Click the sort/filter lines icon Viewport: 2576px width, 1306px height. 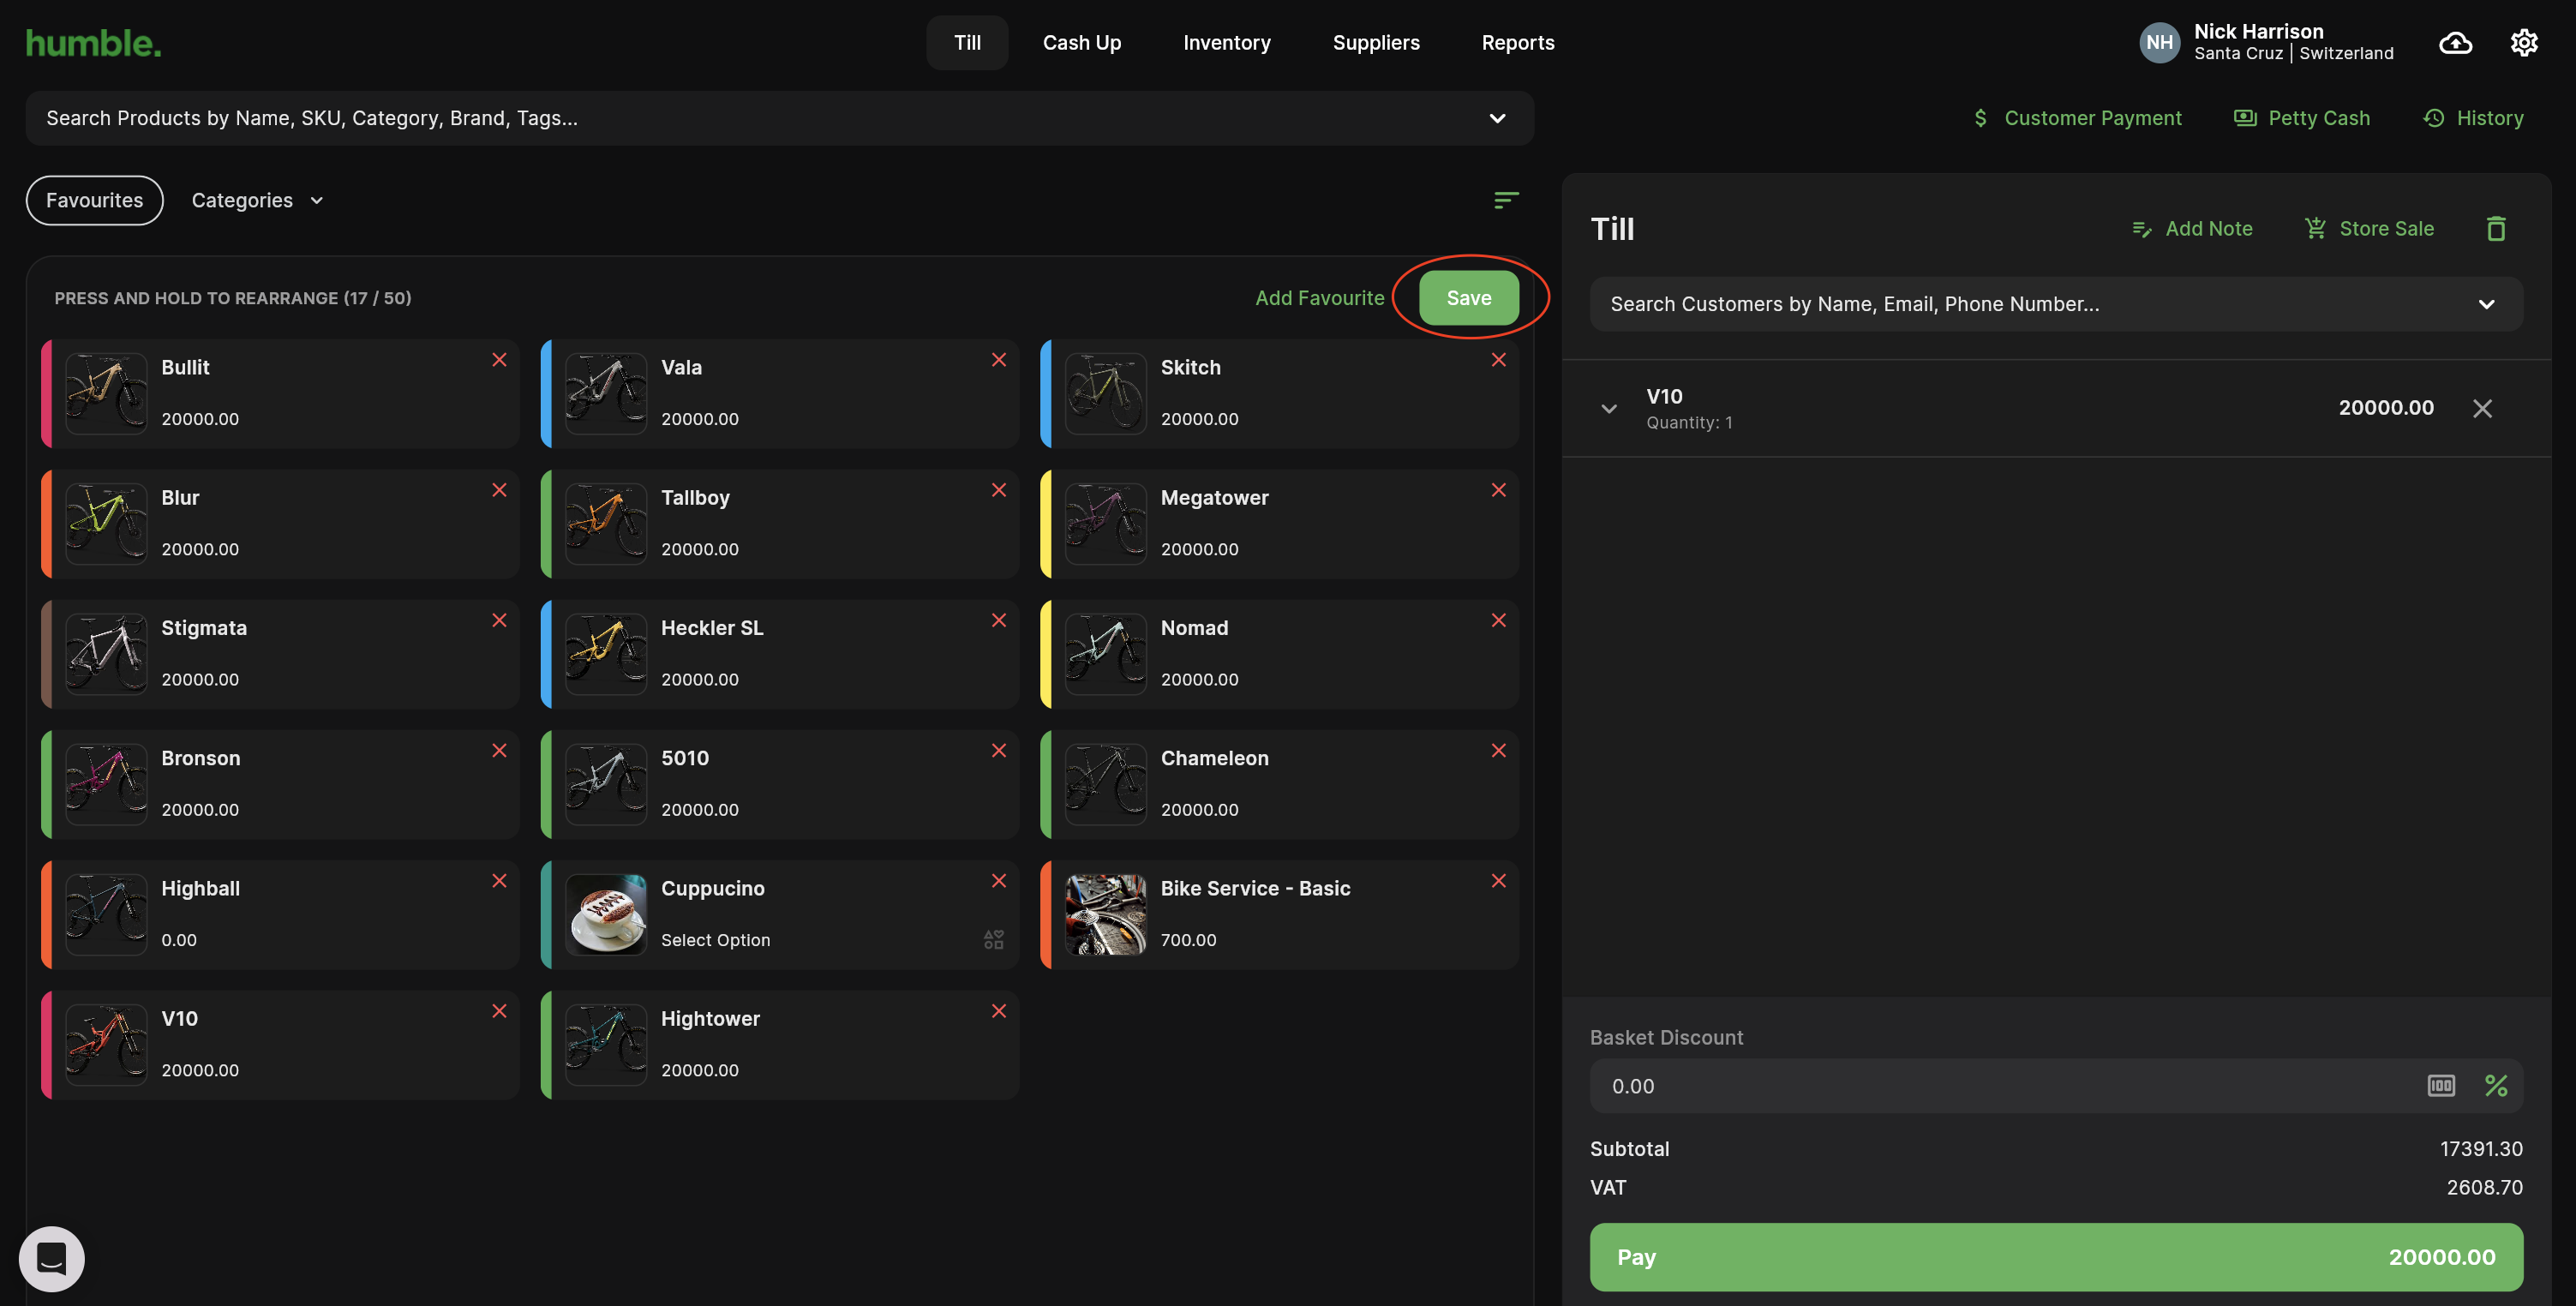click(x=1506, y=200)
